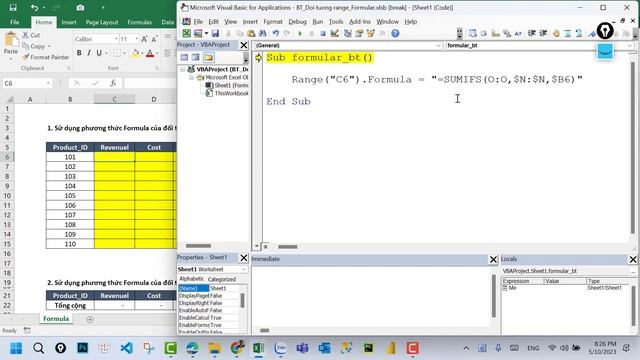Open the Add-Ins menu
Screen dimensions: 640x360
(x=360, y=22)
